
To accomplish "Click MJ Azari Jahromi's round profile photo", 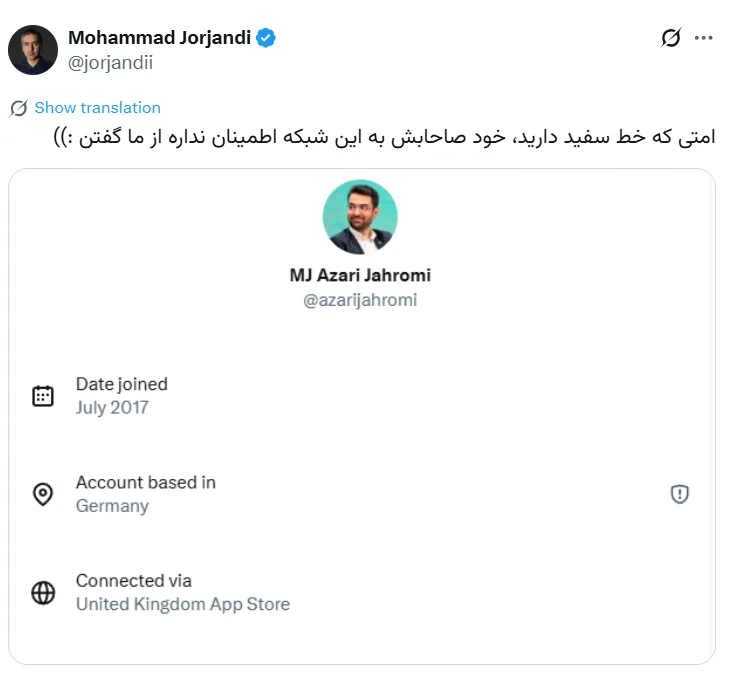I will [360, 217].
